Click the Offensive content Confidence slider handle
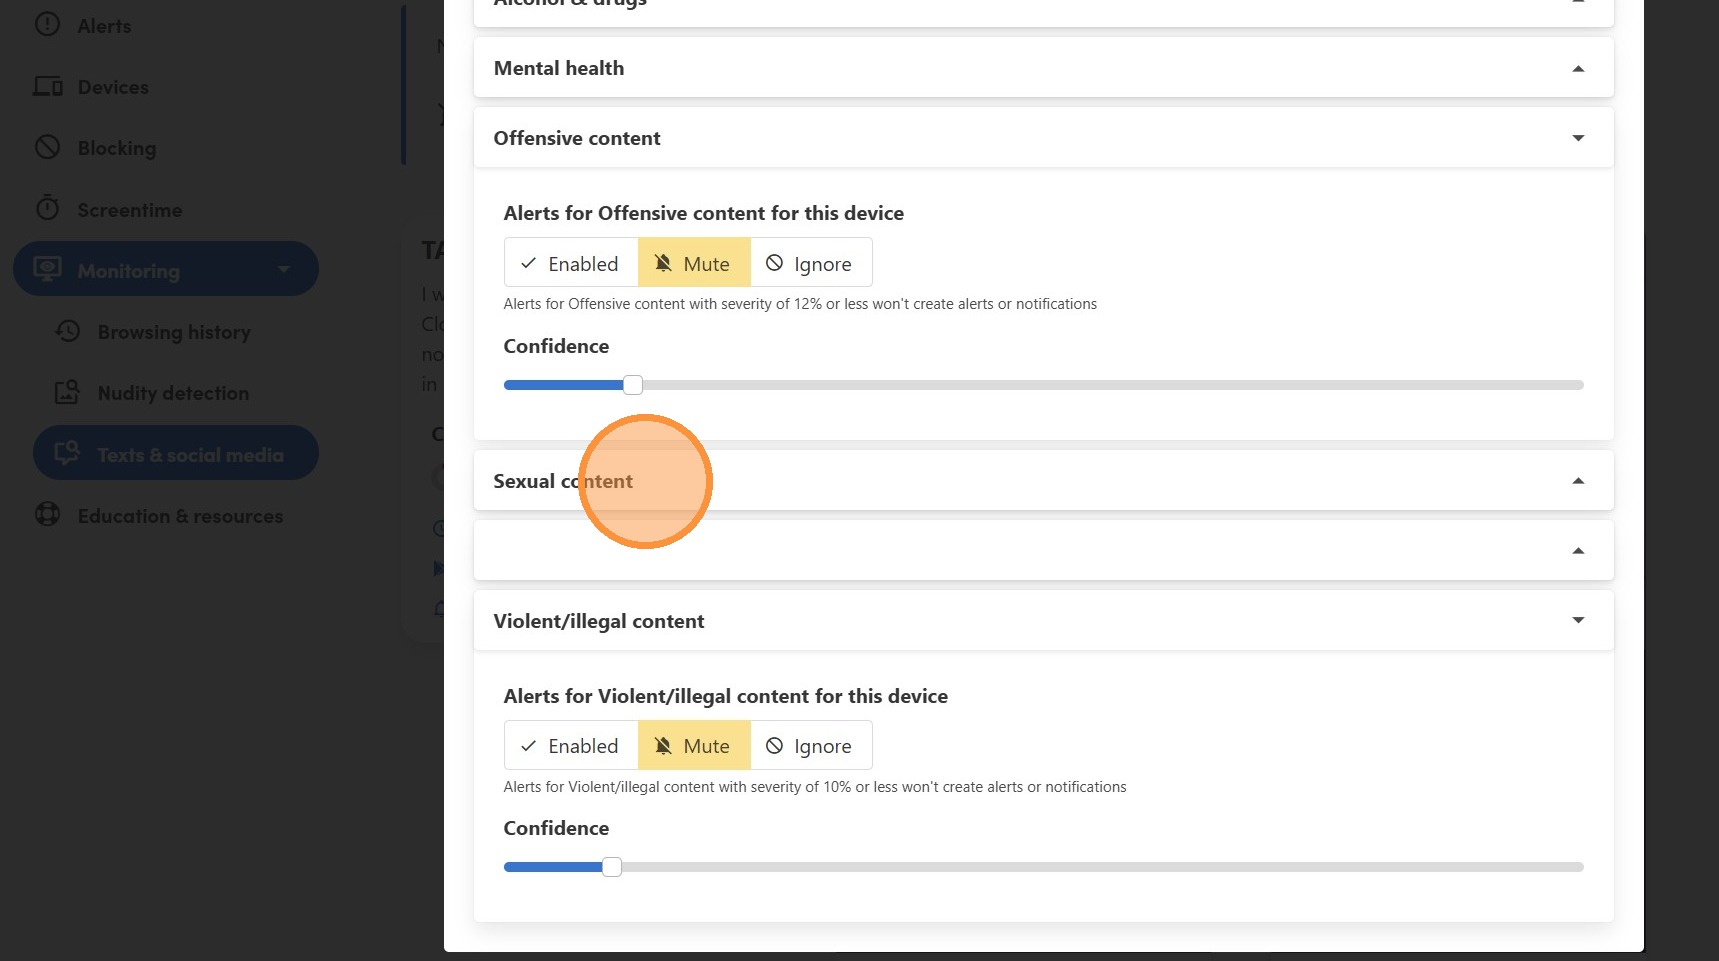 click(x=633, y=385)
